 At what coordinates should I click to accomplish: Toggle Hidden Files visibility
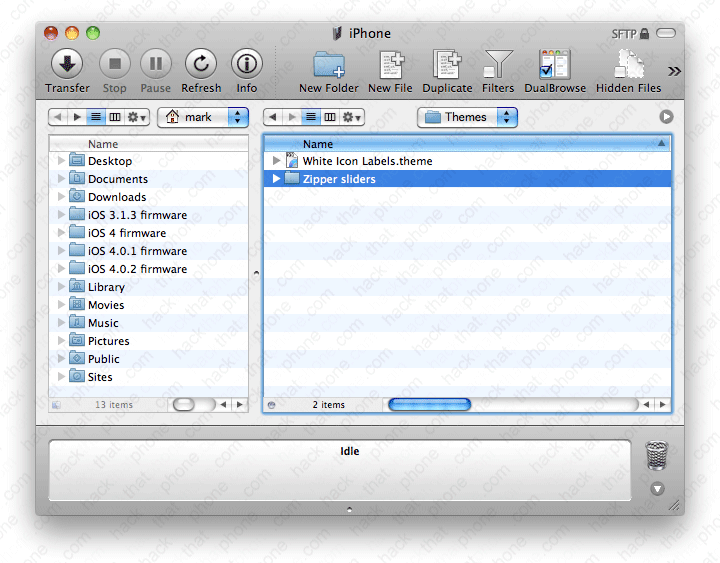click(x=628, y=65)
